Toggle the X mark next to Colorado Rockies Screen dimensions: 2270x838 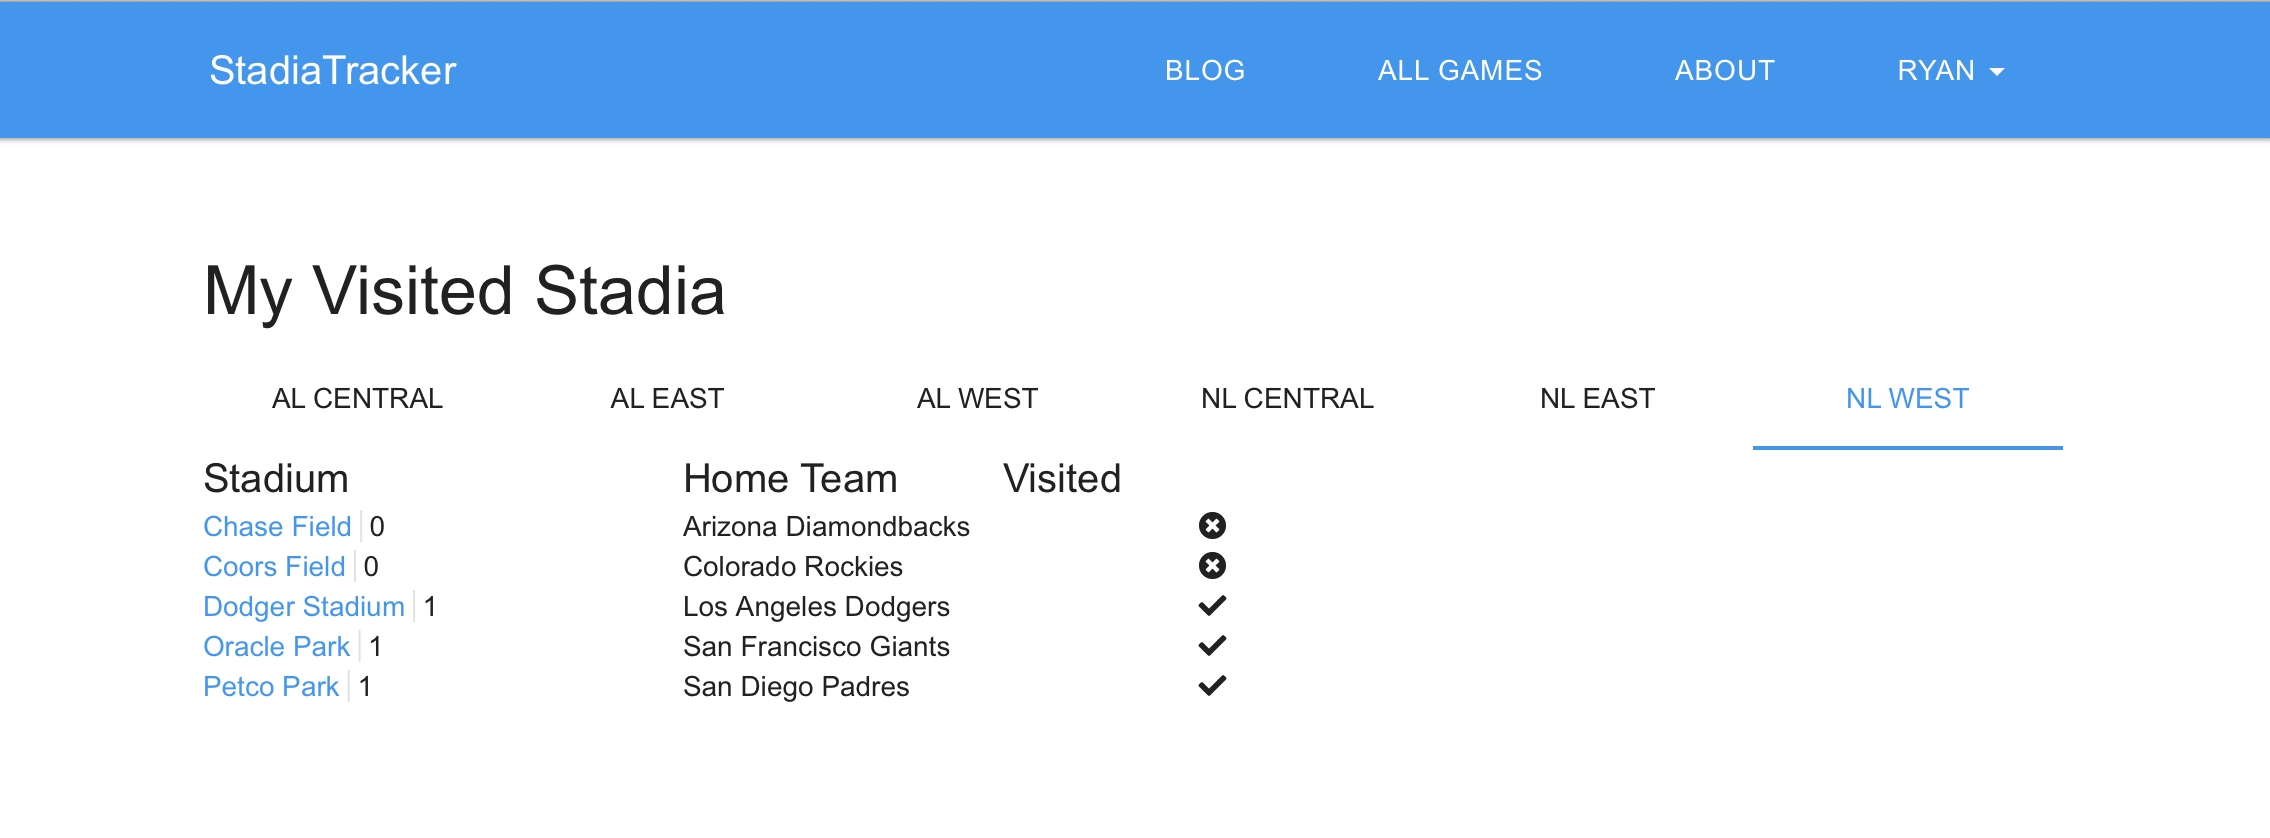(1212, 567)
